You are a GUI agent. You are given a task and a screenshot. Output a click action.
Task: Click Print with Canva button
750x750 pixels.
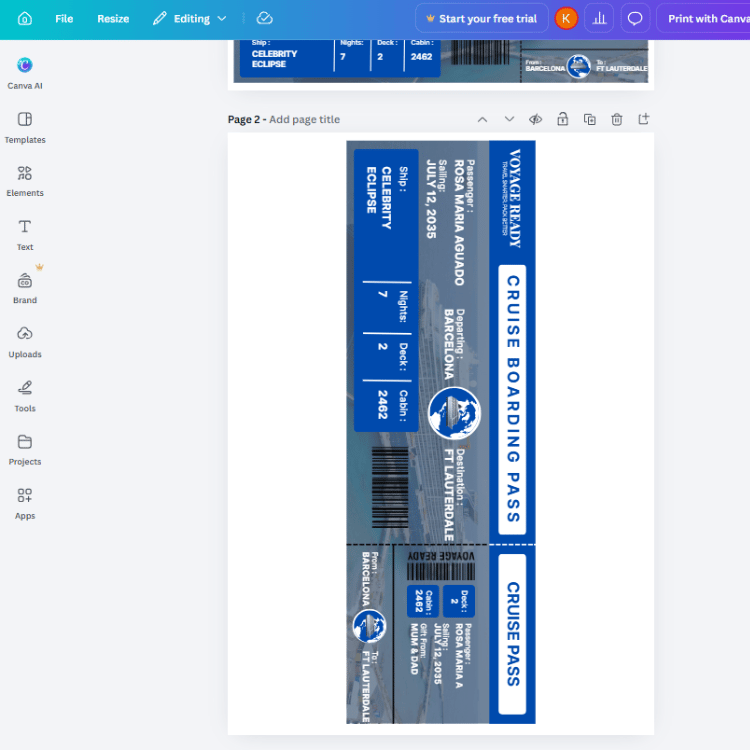tap(704, 19)
